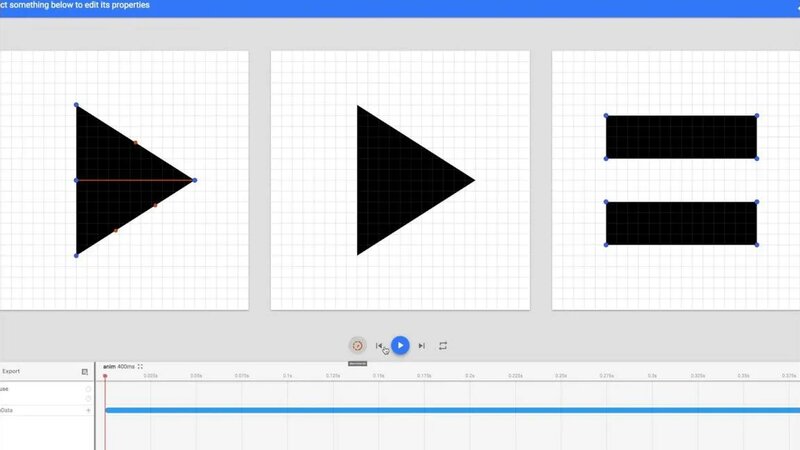Click the 0.3s tick on timeline ruler
This screenshot has width=800, height=450.
click(x=652, y=376)
